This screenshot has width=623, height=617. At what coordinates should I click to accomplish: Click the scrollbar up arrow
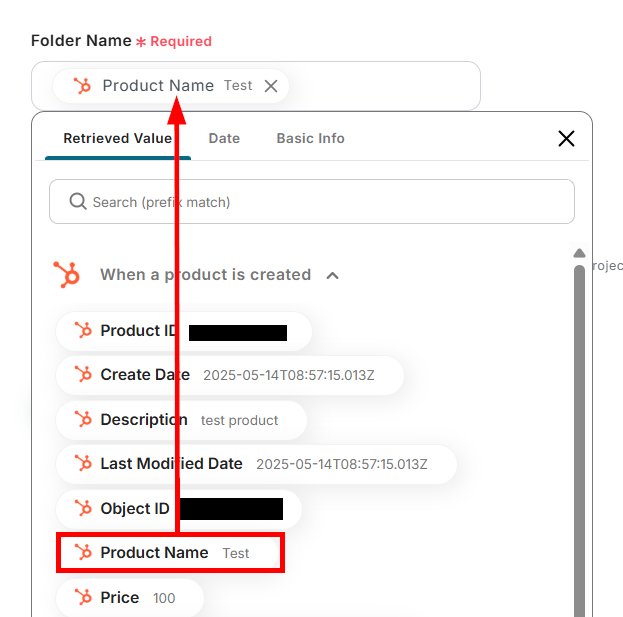(x=579, y=253)
